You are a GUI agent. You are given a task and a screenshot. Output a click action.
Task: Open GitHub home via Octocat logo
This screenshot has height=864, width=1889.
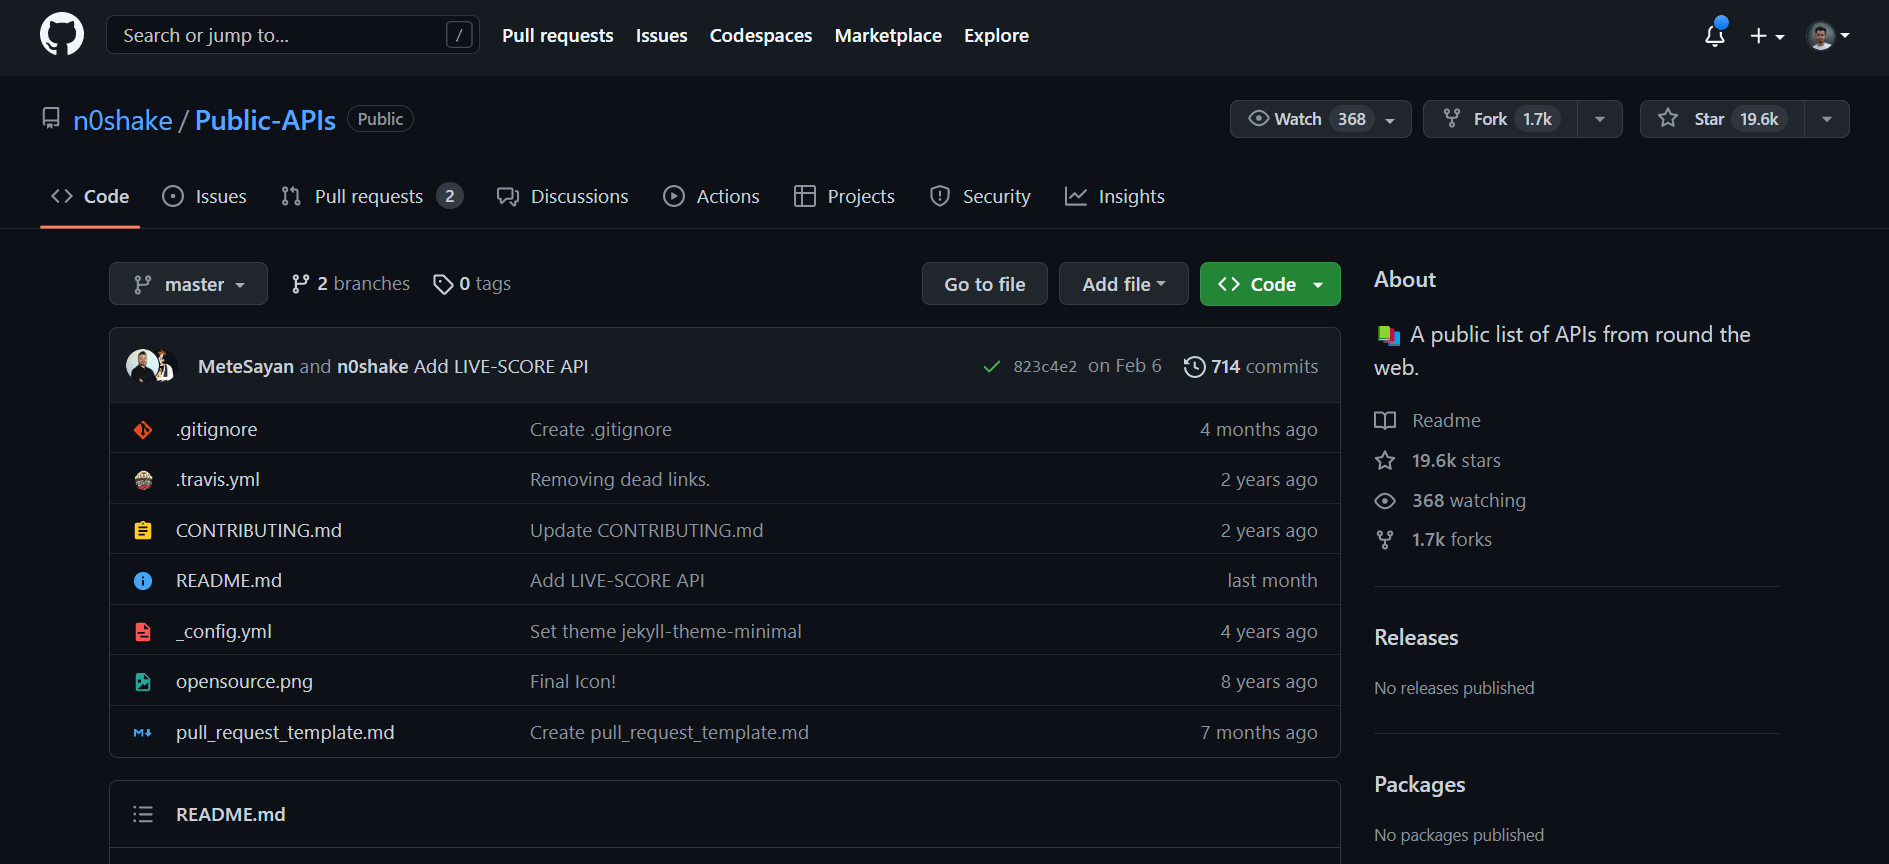pos(62,35)
